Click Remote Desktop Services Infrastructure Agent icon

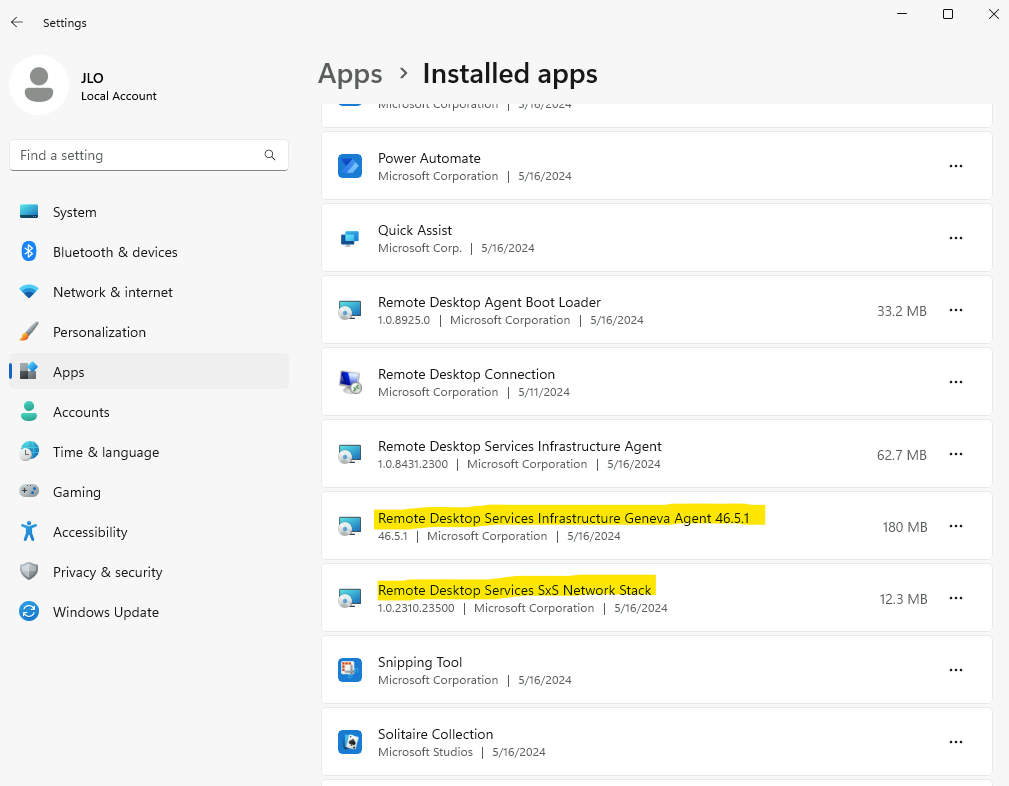[x=350, y=454]
